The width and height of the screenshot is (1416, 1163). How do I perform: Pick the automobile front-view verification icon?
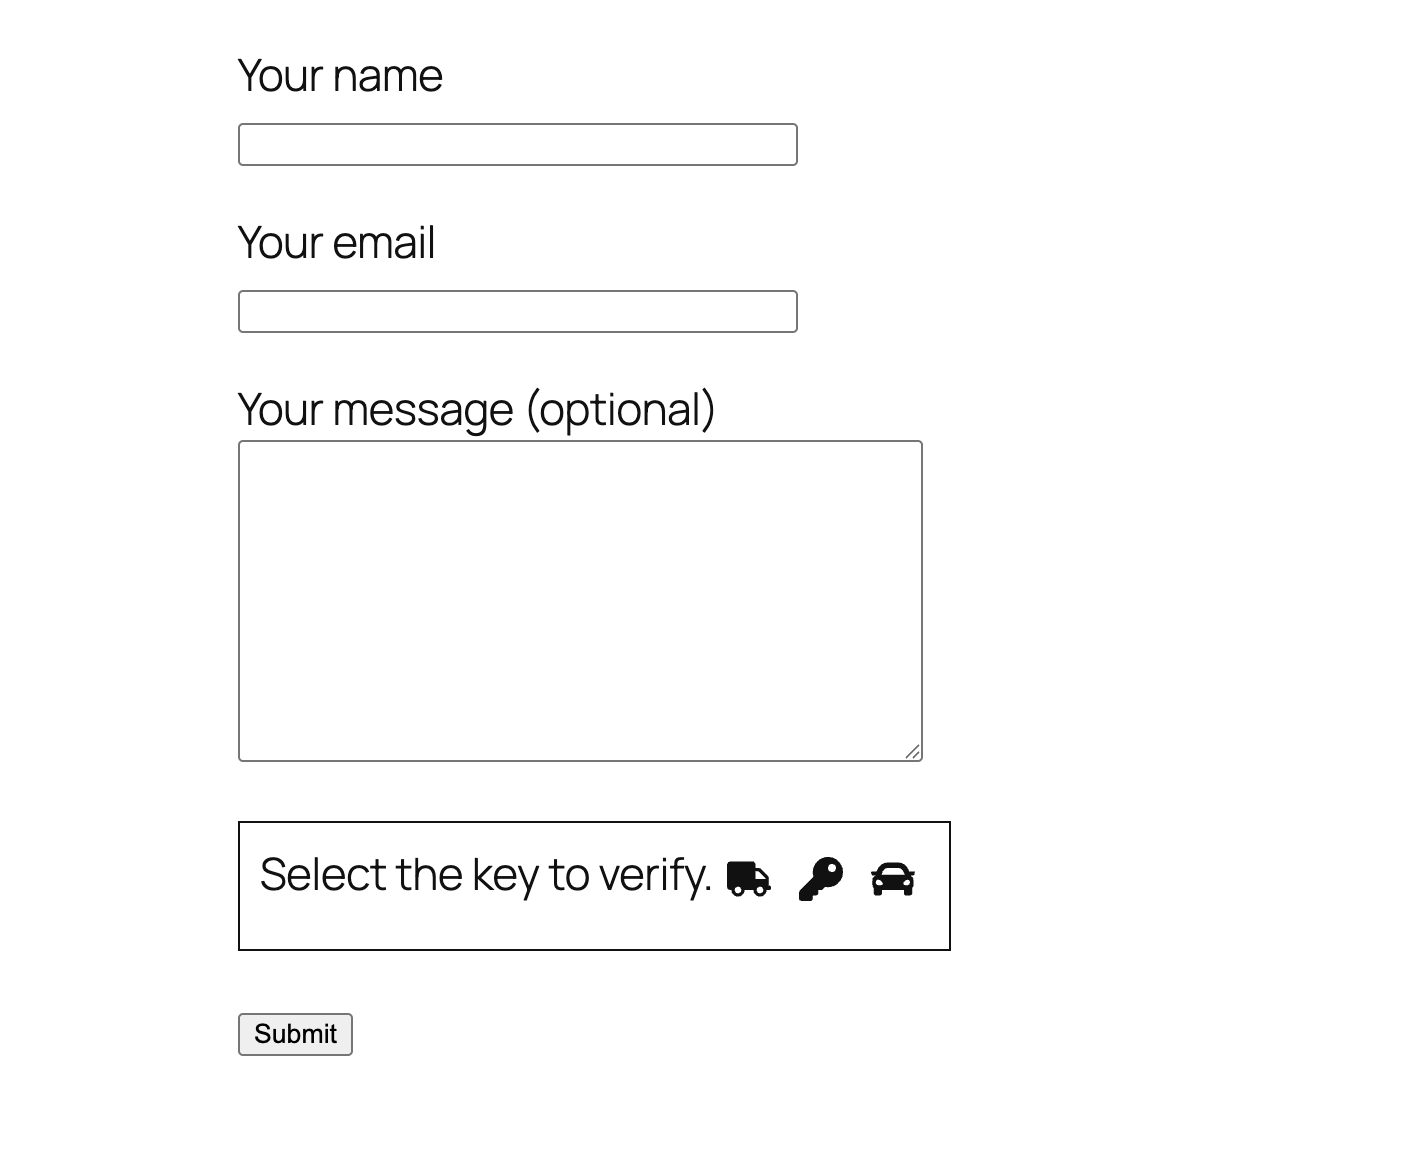(x=893, y=879)
